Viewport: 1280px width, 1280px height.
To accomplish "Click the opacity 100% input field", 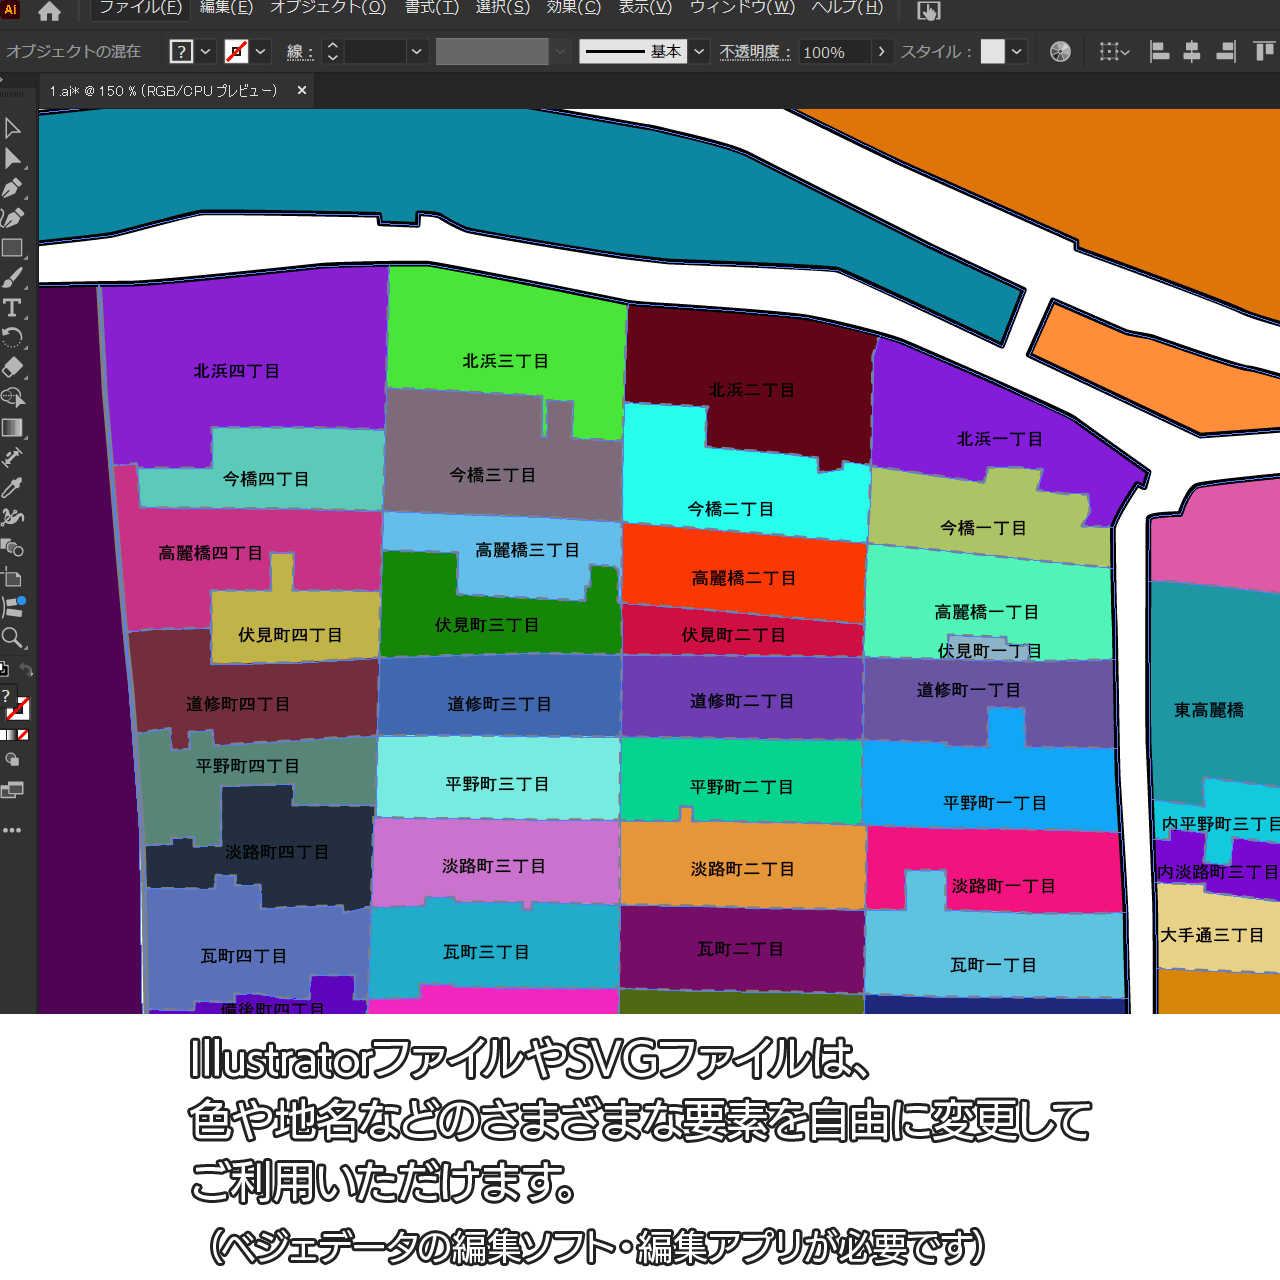I will point(833,52).
